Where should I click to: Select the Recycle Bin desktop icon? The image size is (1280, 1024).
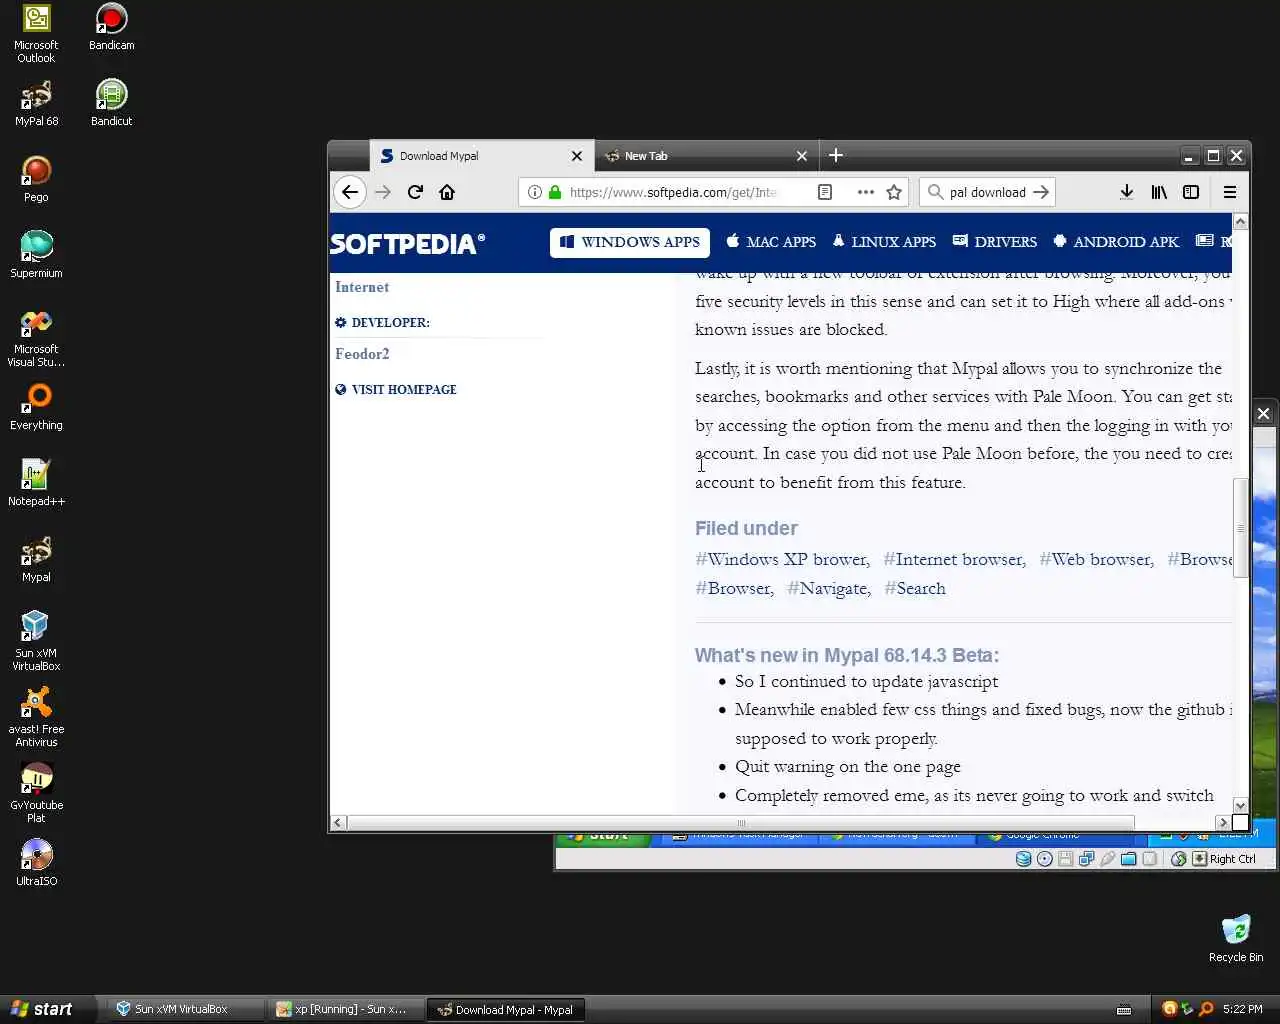(1236, 940)
